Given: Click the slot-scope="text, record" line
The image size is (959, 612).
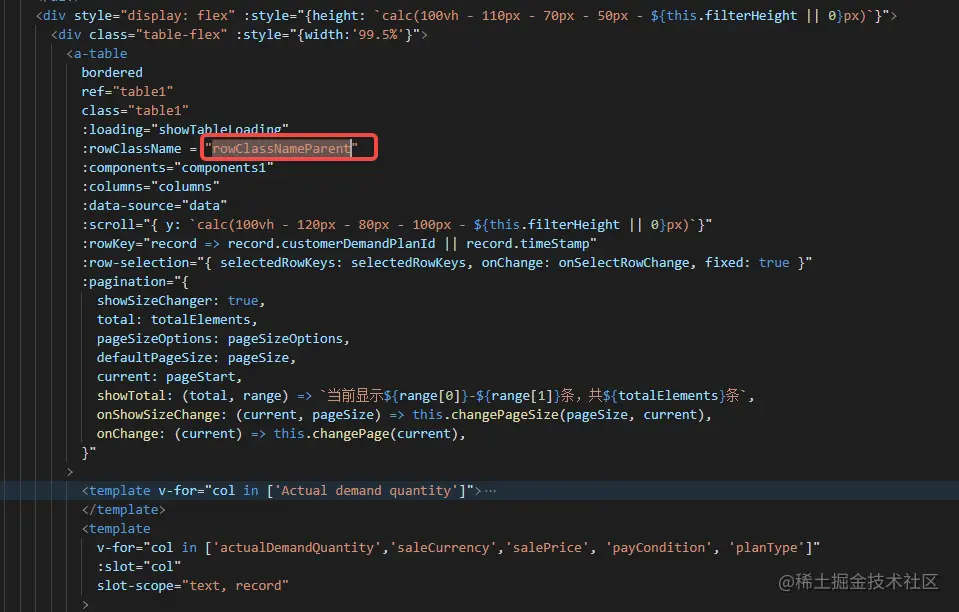Looking at the screenshot, I should tap(193, 585).
